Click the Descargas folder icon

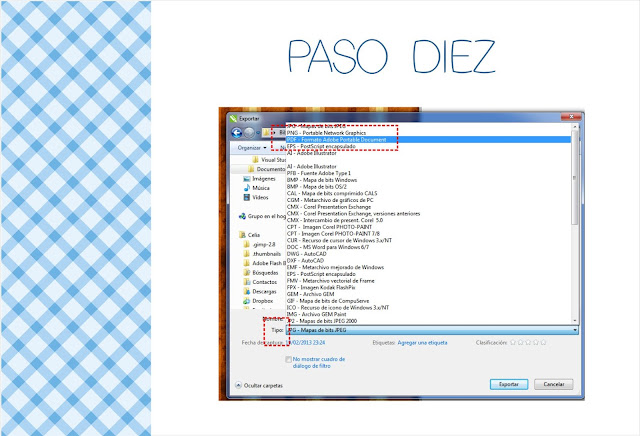click(x=247, y=291)
